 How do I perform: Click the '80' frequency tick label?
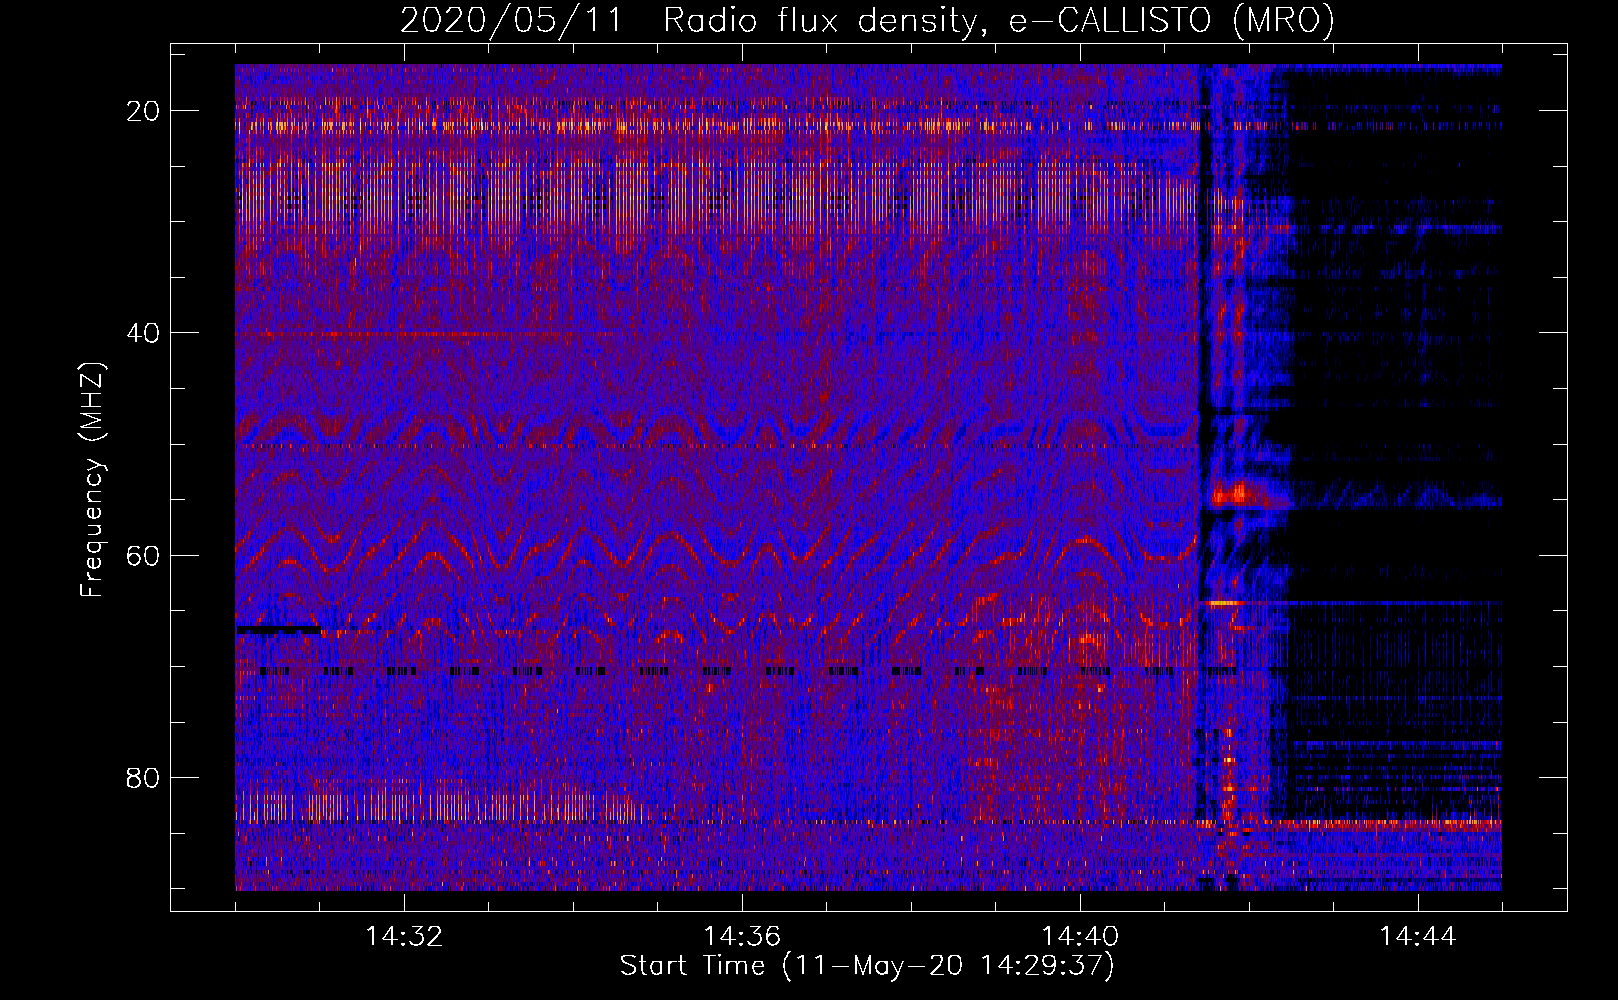(143, 777)
